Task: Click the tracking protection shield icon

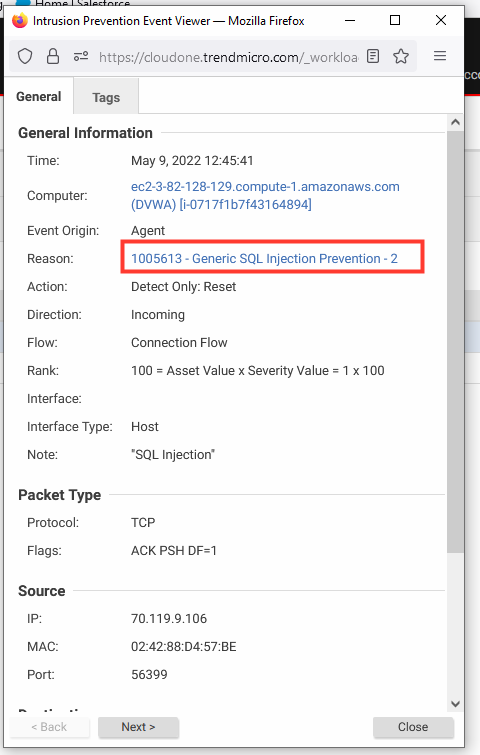Action: [25, 57]
